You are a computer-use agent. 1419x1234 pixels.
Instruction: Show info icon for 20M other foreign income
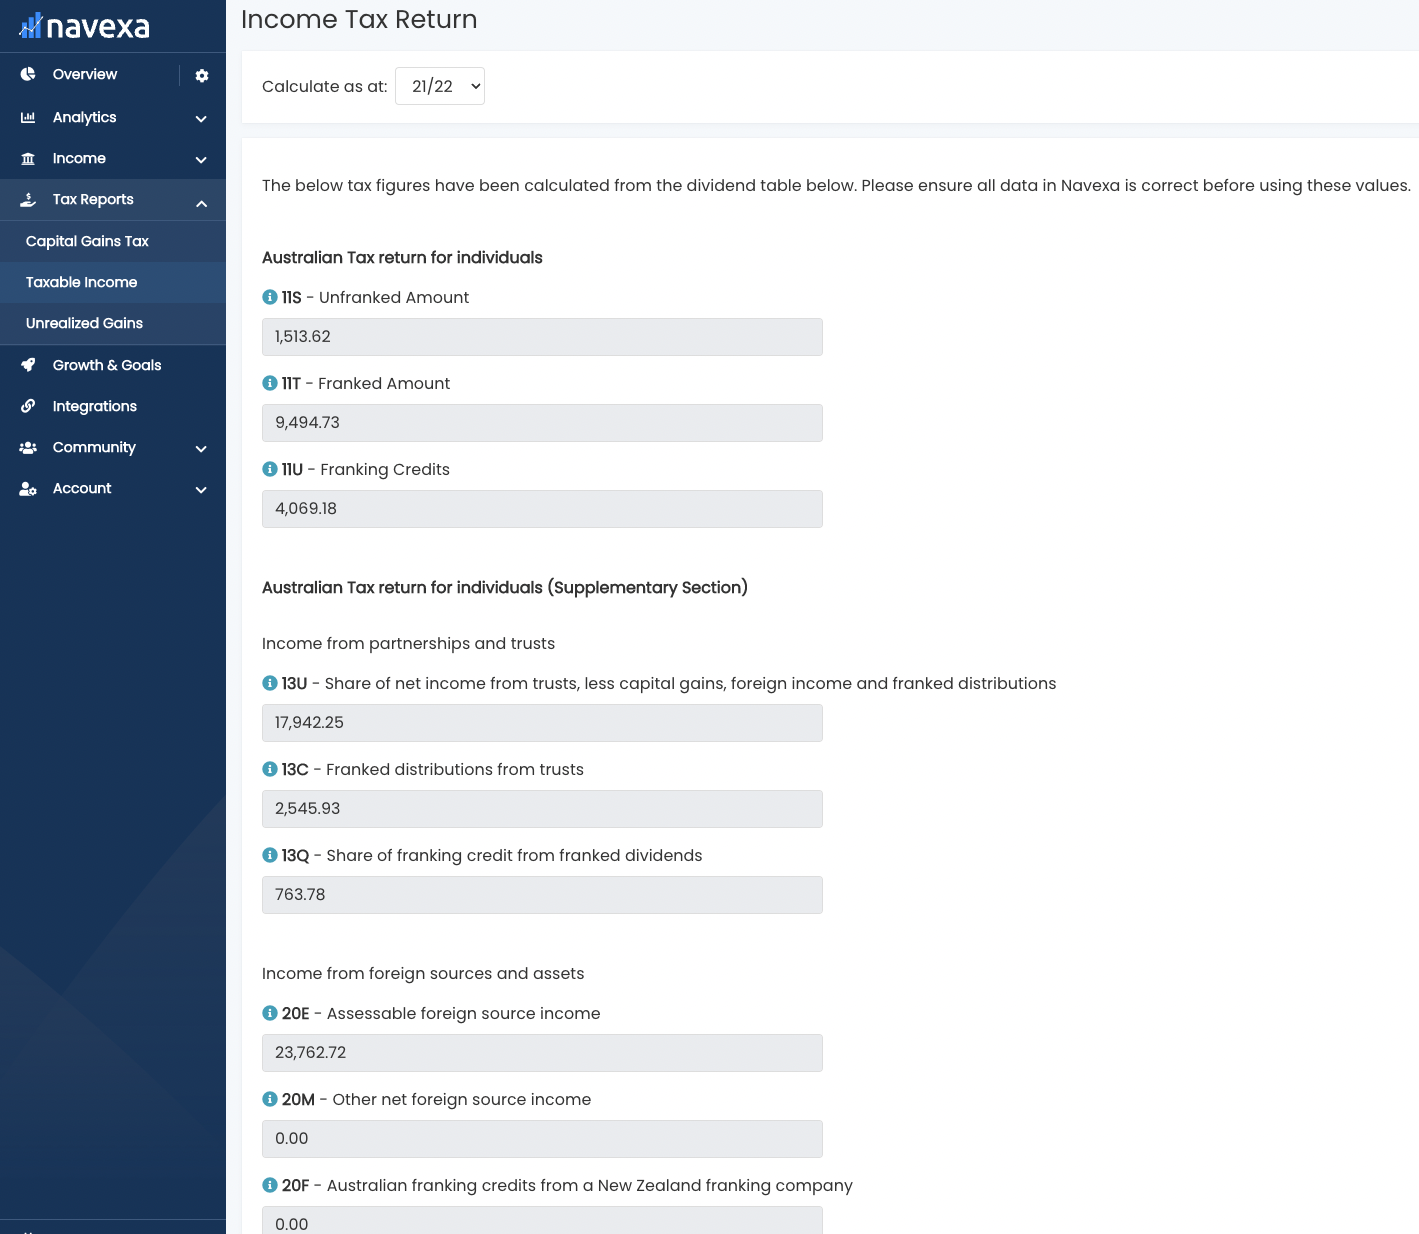270,1099
